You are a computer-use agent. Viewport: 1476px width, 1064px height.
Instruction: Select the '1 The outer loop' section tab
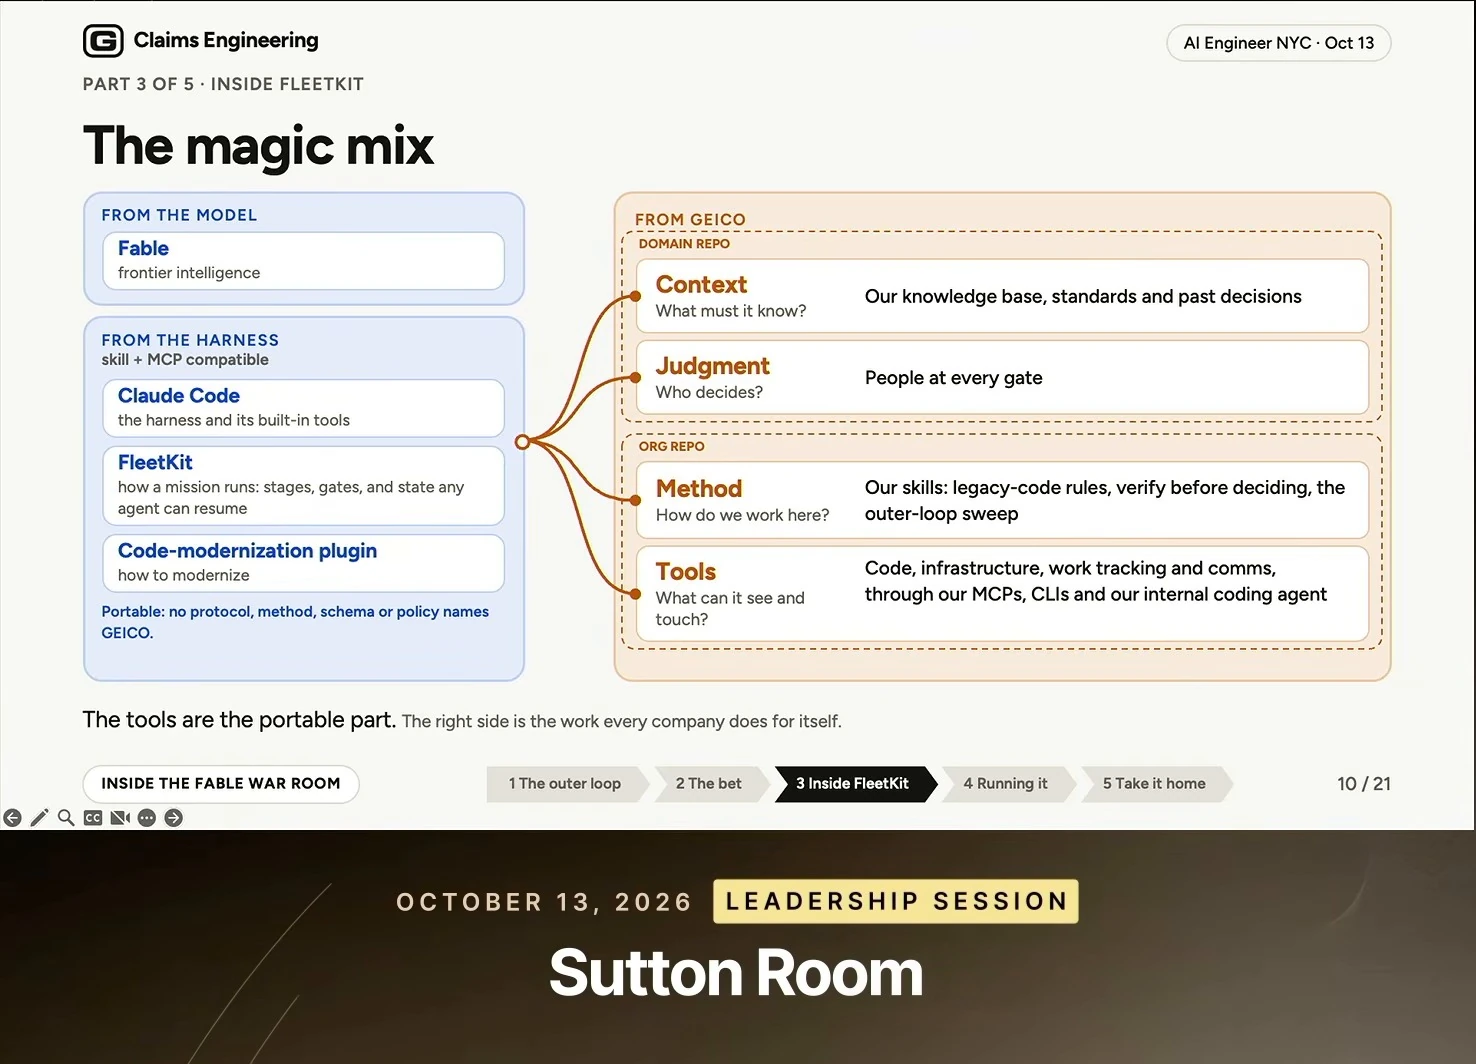565,784
